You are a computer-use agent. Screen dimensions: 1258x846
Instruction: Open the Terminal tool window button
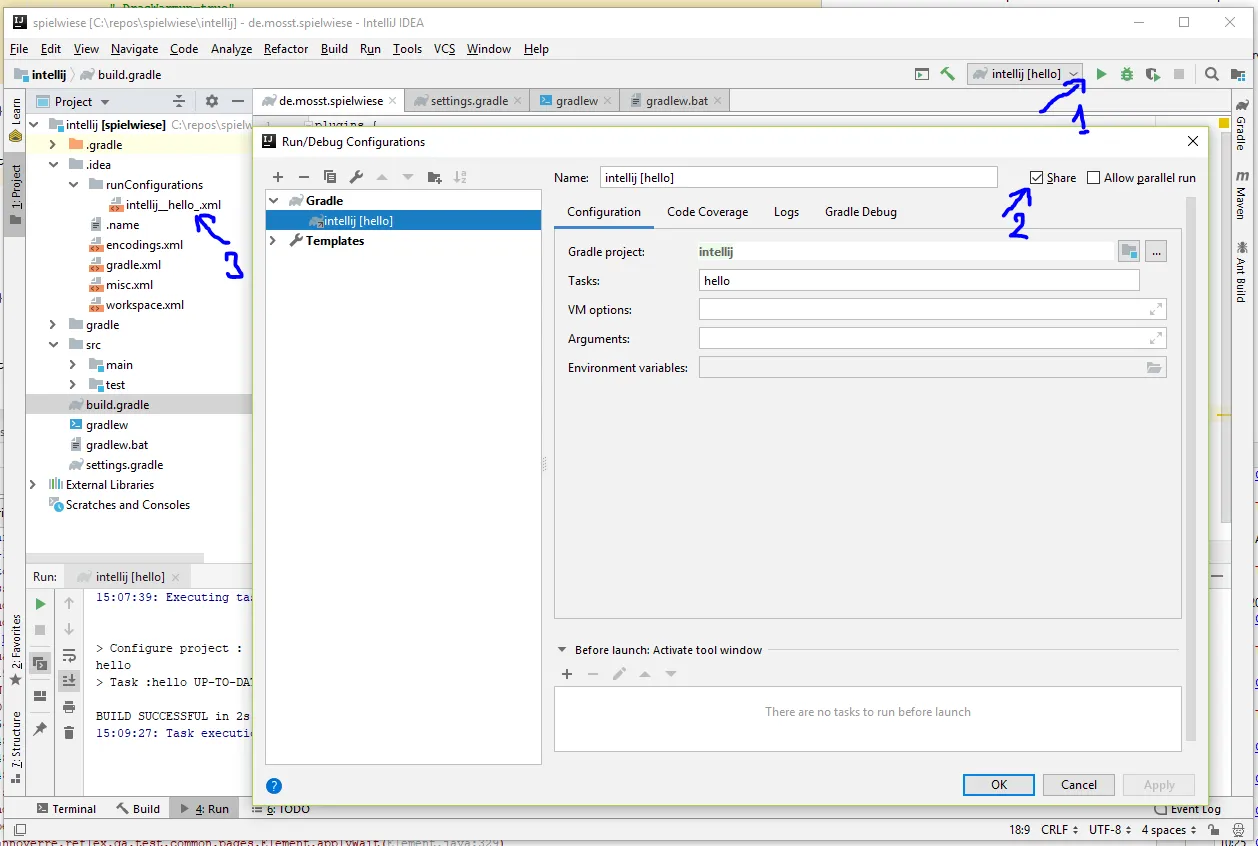(66, 809)
